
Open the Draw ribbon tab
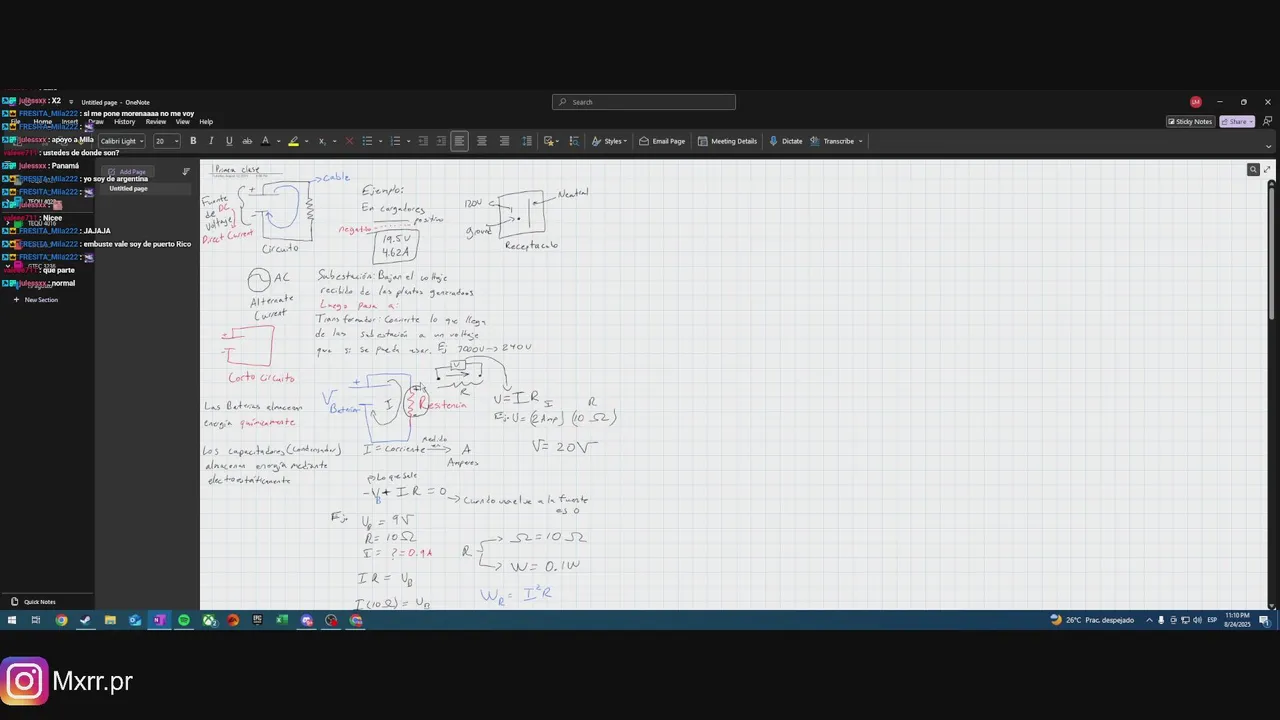96,122
